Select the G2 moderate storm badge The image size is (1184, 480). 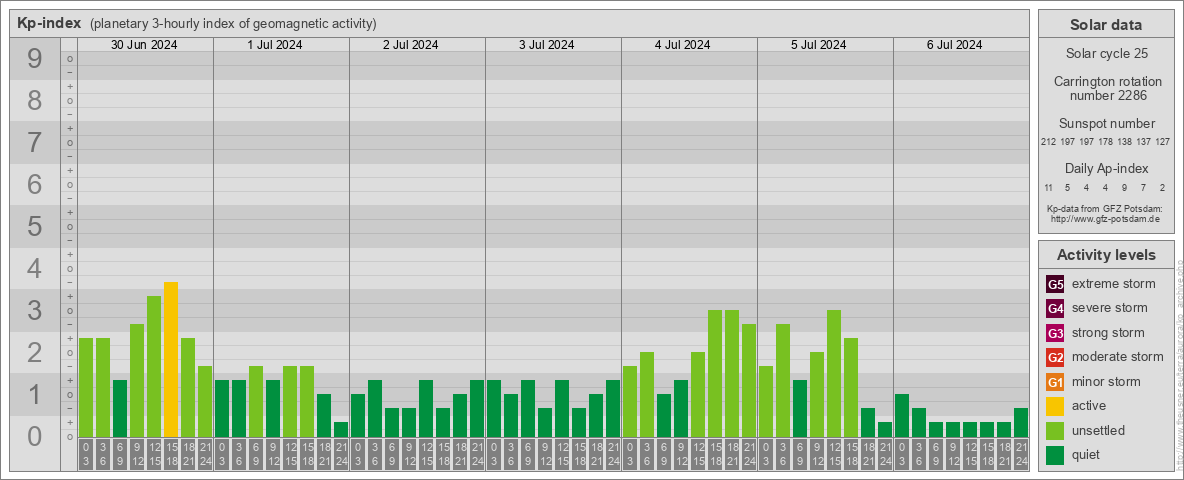[1055, 357]
